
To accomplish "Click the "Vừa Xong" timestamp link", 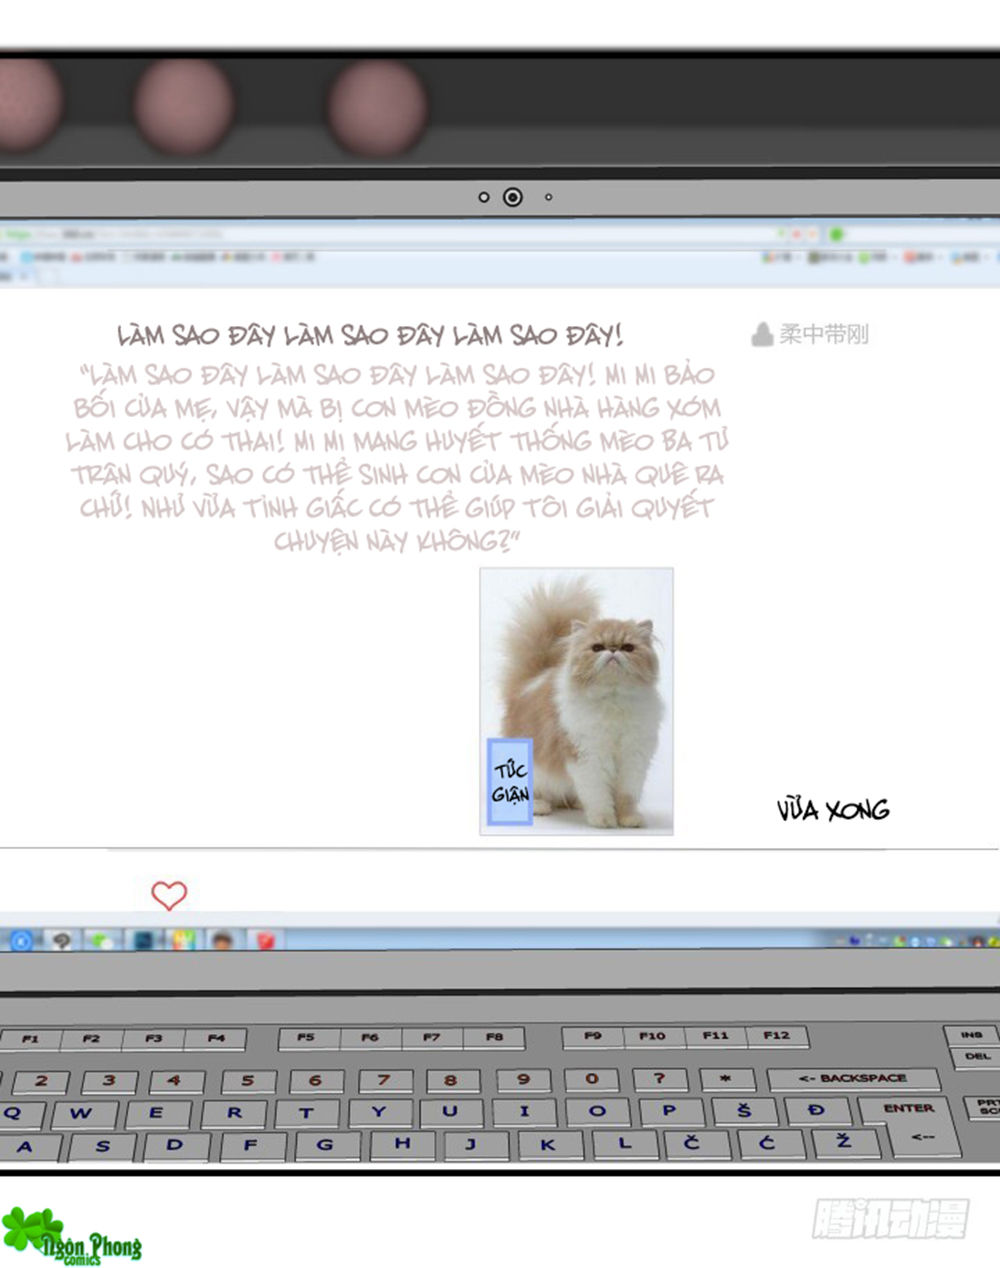I will coord(834,810).
